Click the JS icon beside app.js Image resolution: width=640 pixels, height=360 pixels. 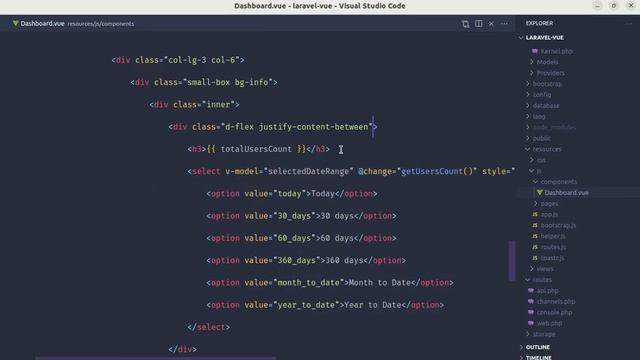pos(535,214)
